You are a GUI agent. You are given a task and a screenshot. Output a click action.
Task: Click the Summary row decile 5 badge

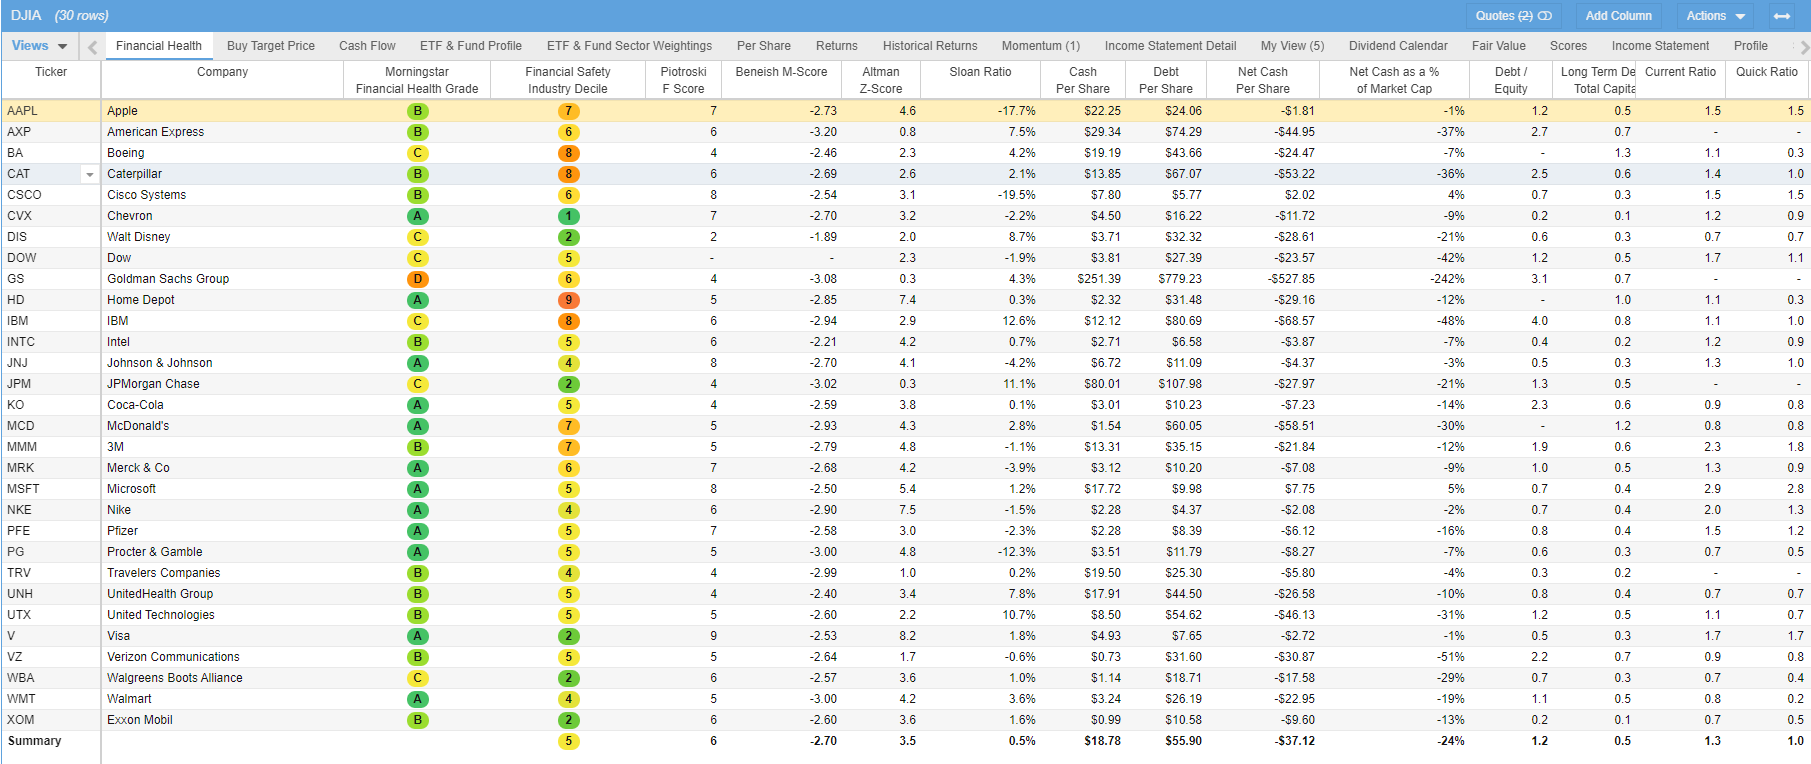pos(568,741)
